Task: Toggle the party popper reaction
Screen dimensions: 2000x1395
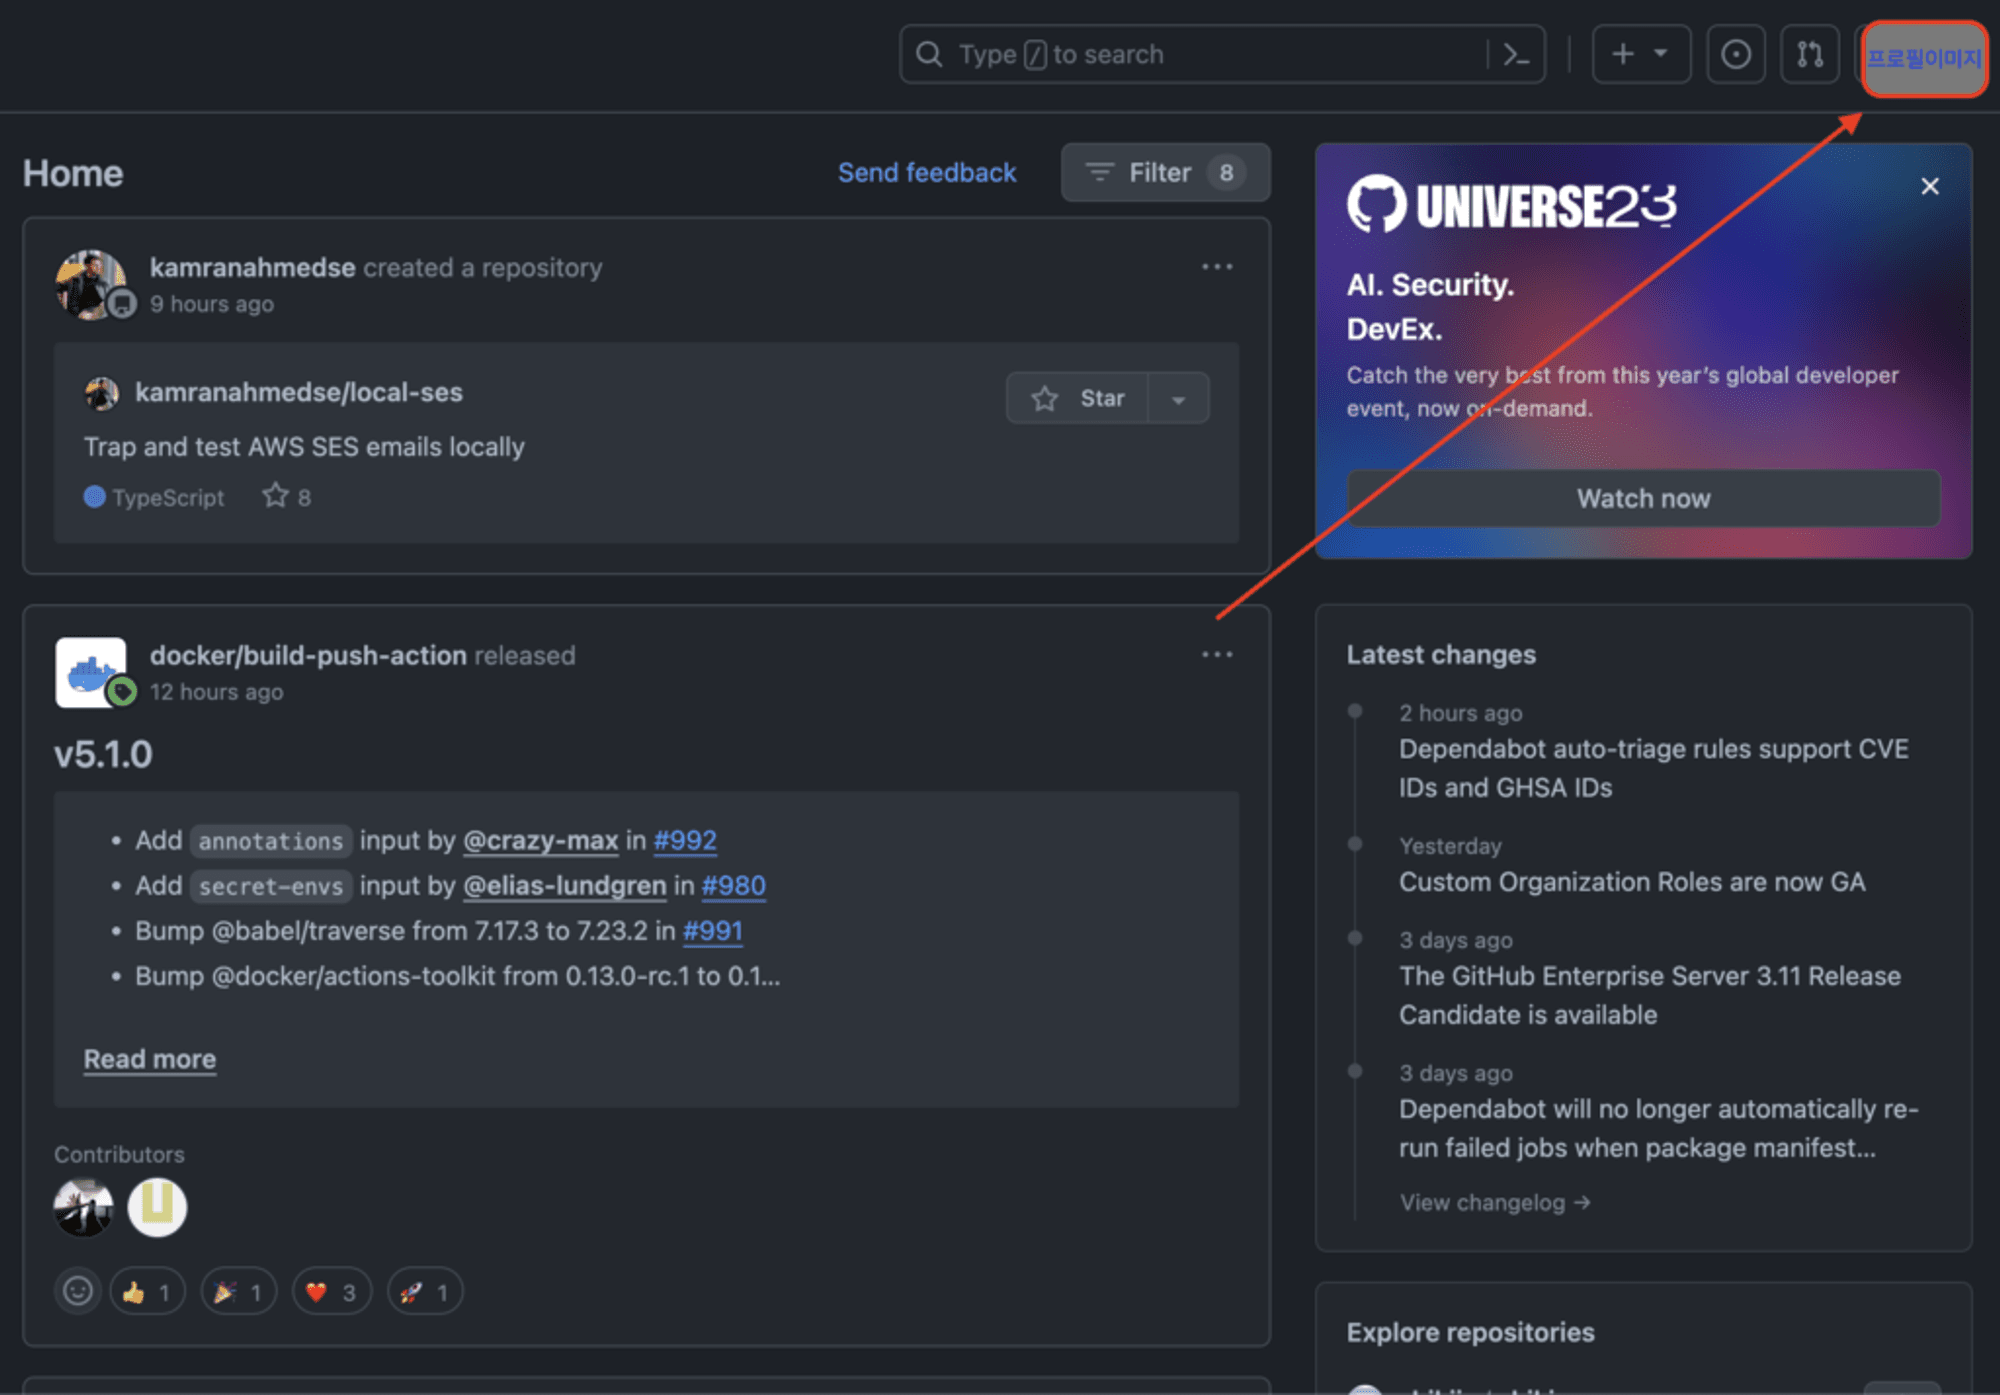Action: pos(238,1292)
